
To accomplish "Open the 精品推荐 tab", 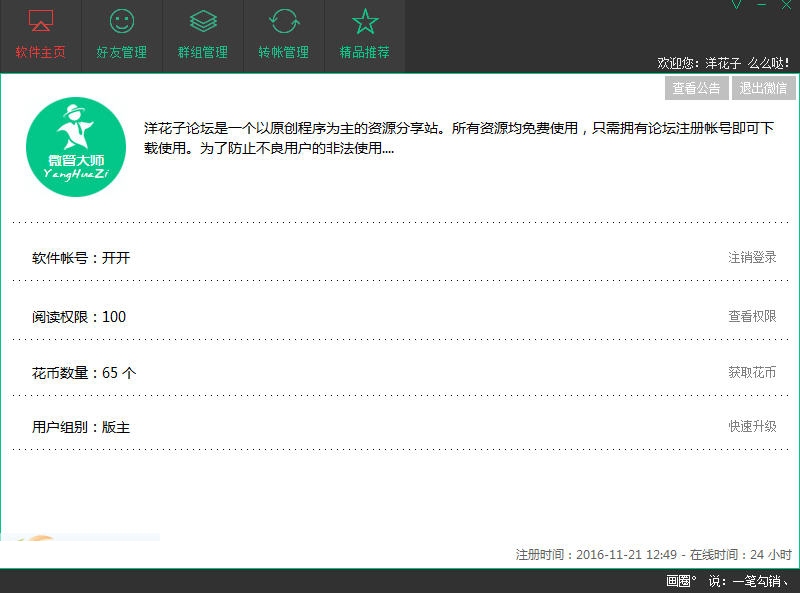I will pyautogui.click(x=364, y=35).
